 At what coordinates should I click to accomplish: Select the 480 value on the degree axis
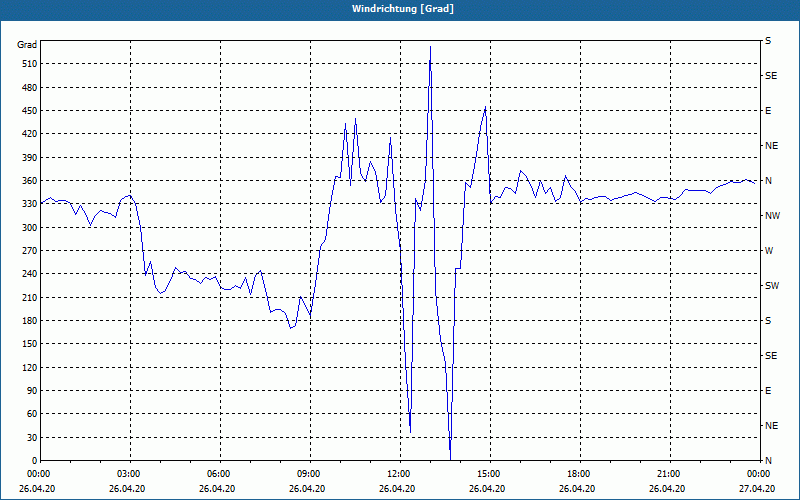point(29,87)
